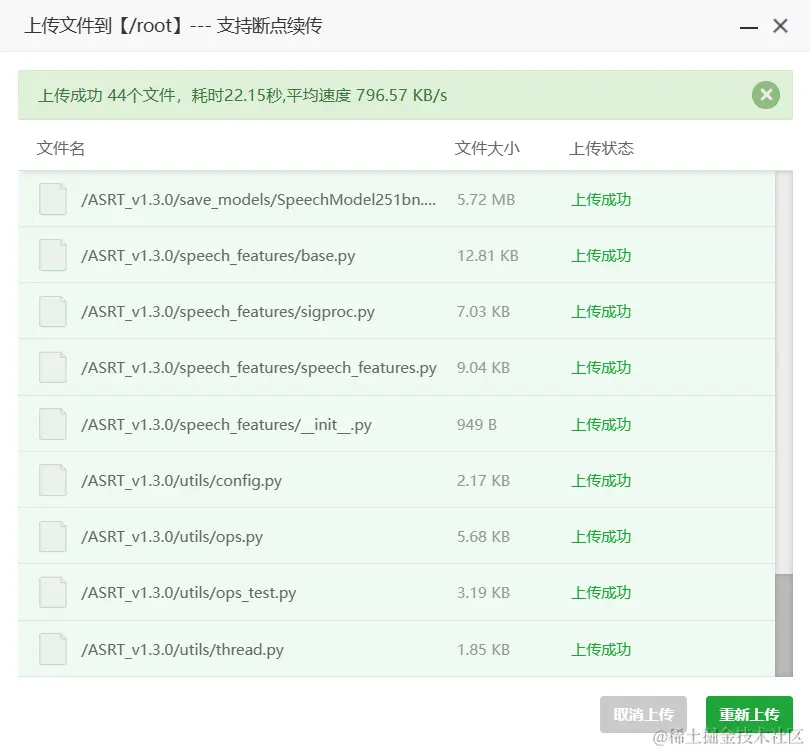Click the 上传状态 column header
The height and width of the screenshot is (752, 810).
[x=601, y=149]
